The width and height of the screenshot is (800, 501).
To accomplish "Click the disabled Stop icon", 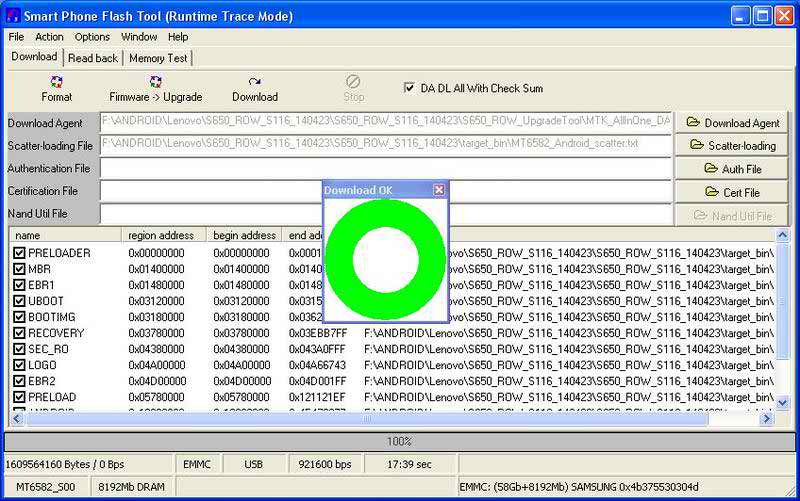I will [x=353, y=82].
